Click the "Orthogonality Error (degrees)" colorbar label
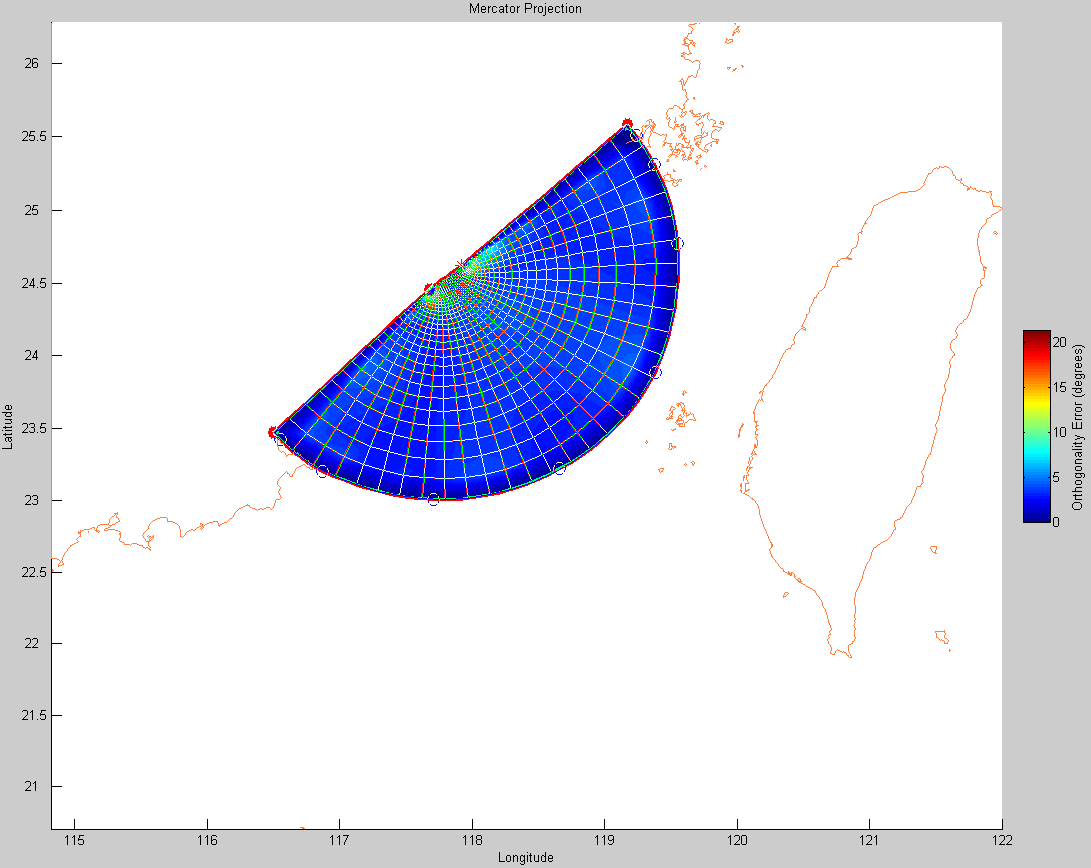The image size is (1091, 868). point(1077,427)
